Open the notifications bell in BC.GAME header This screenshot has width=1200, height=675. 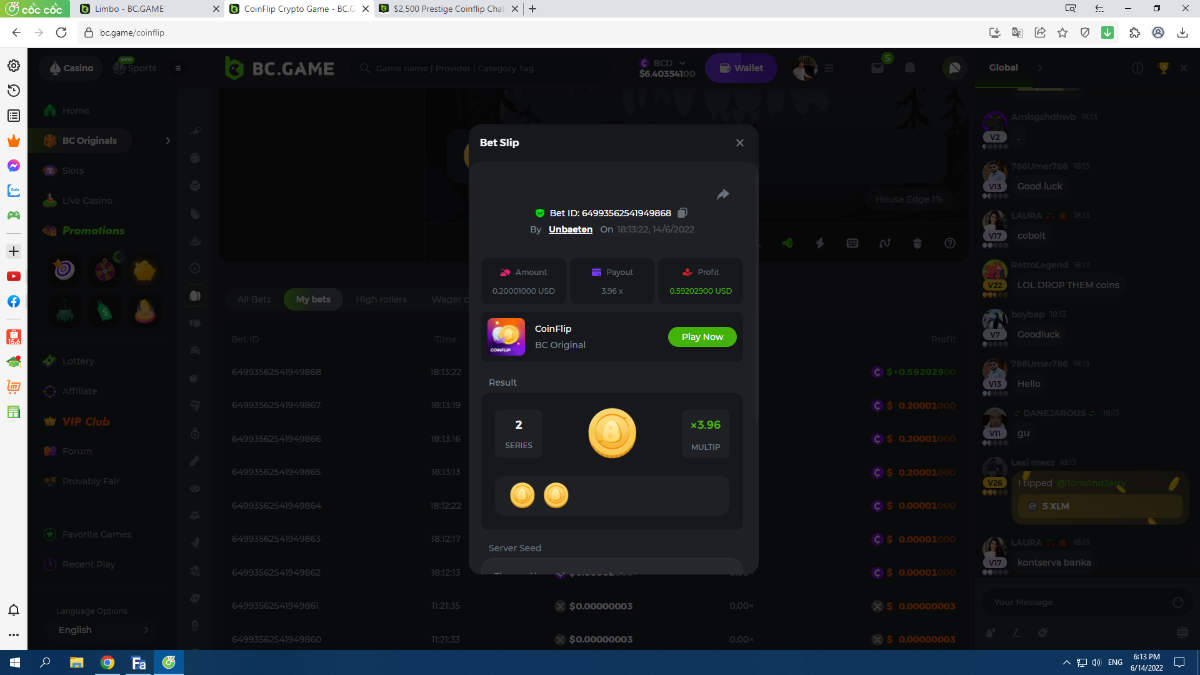[910, 68]
